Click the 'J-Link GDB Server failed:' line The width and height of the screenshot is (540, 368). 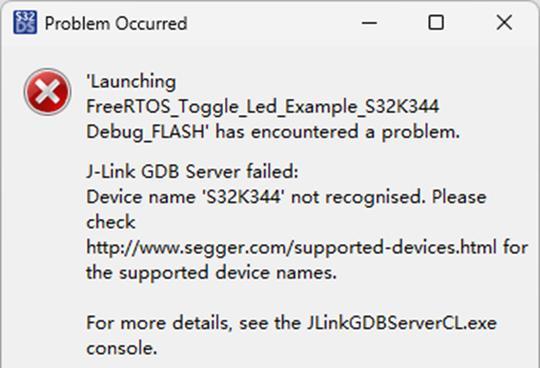pyautogui.click(x=193, y=171)
